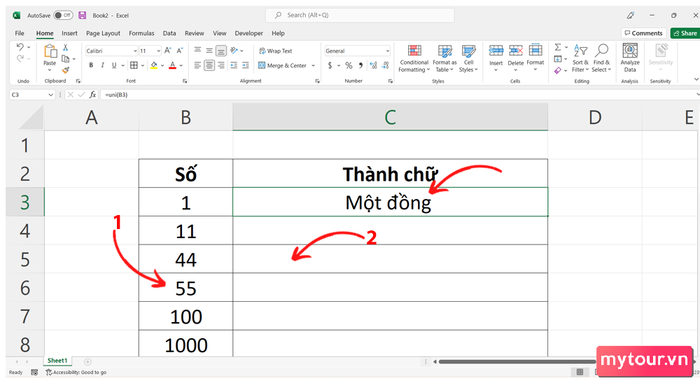Image resolution: width=700 pixels, height=386 pixels.
Task: Select the Format Painter brush
Action: click(x=66, y=70)
